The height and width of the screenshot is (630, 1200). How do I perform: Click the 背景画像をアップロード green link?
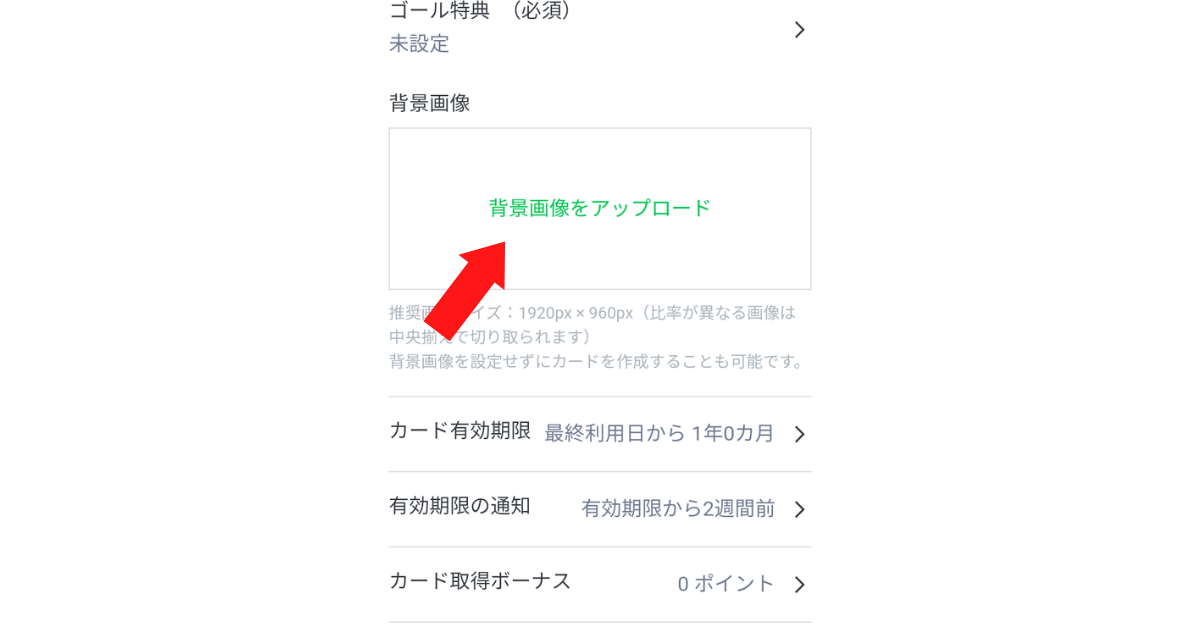point(600,208)
